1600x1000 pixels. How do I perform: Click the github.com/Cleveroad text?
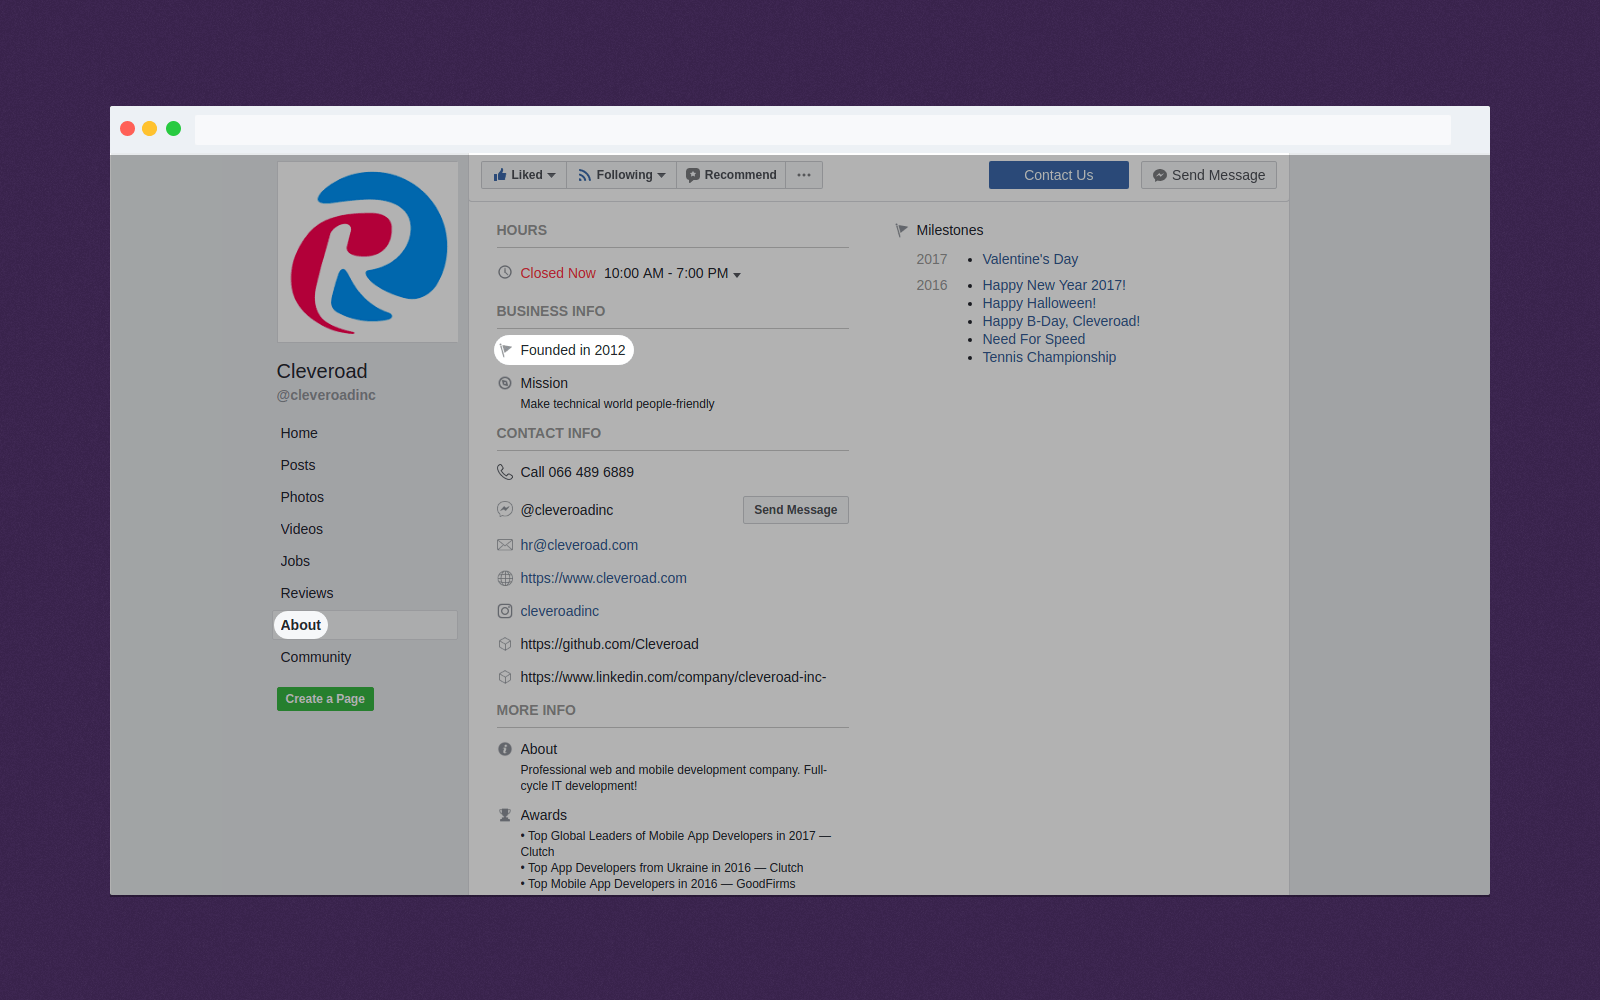pyautogui.click(x=609, y=644)
